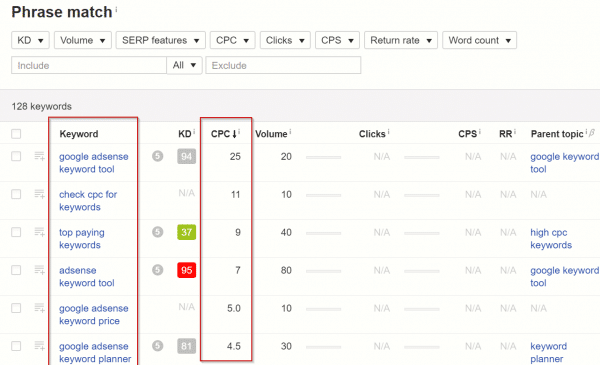Click CPC value 25 in first row

coord(235,156)
